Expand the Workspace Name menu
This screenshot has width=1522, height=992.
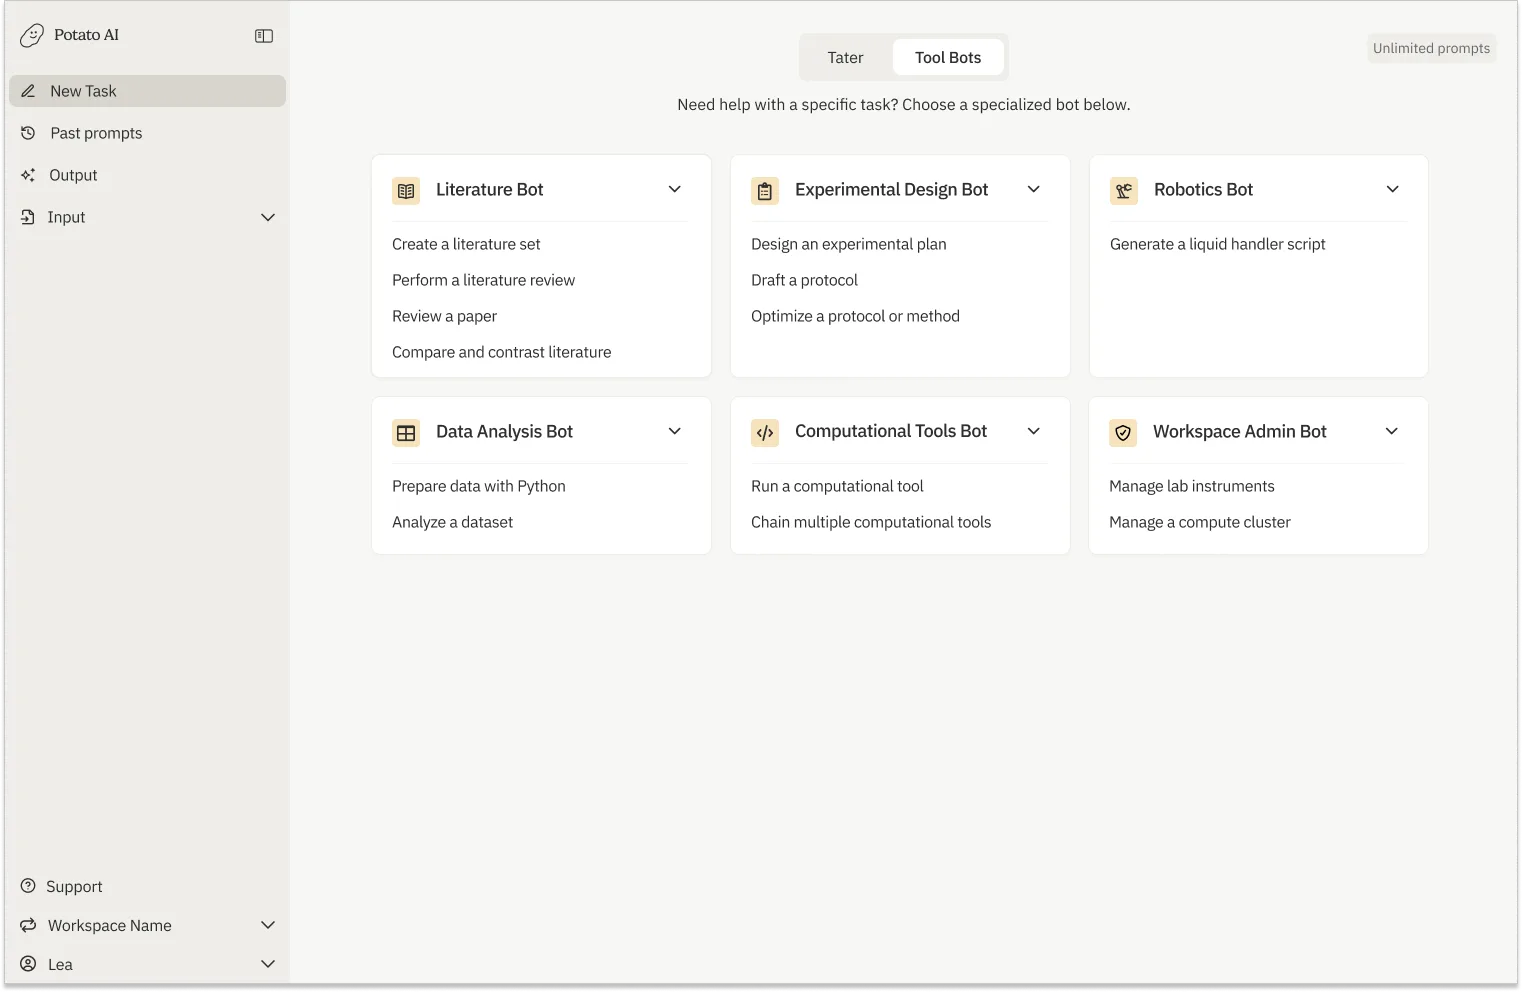coord(267,925)
